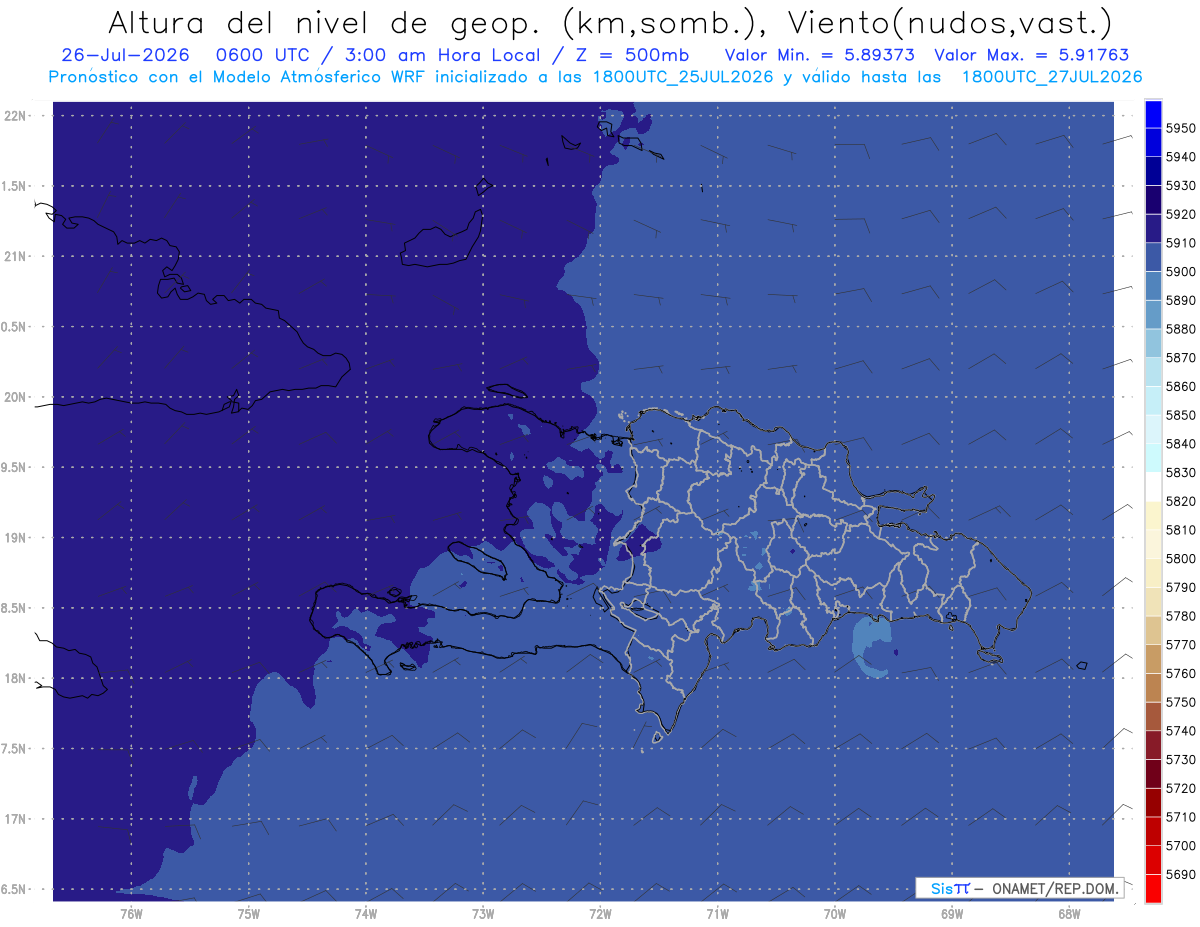Click the 20N latitude axis label
Image resolution: width=1200 pixels, height=927 pixels.
[x=15, y=397]
